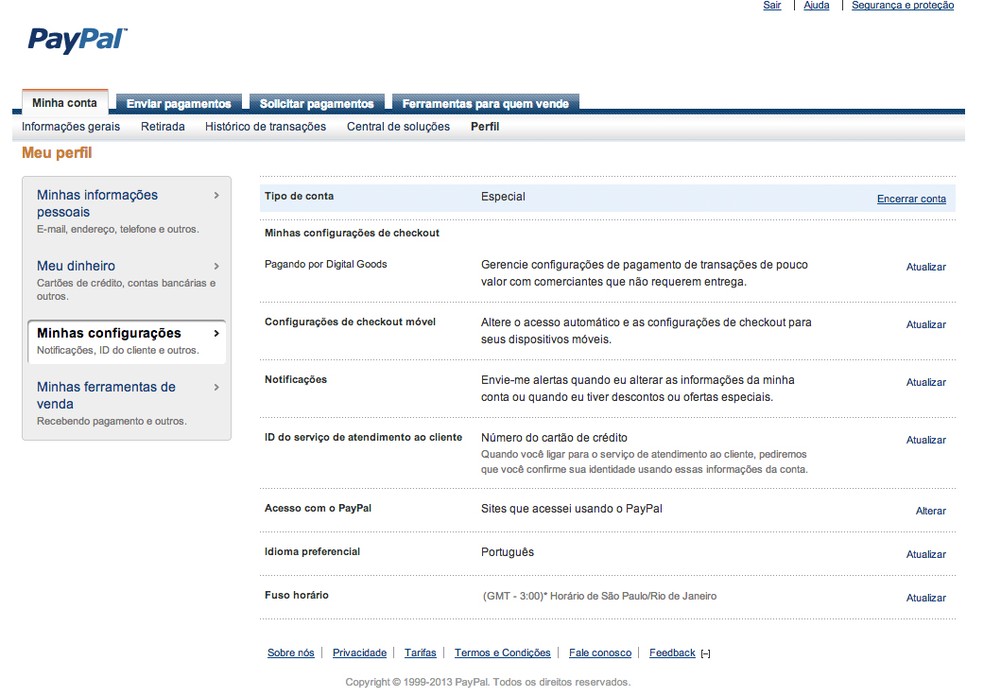Viewport: 984px width, 696px height.
Task: Open the Ajuda help link
Action: coord(816,5)
